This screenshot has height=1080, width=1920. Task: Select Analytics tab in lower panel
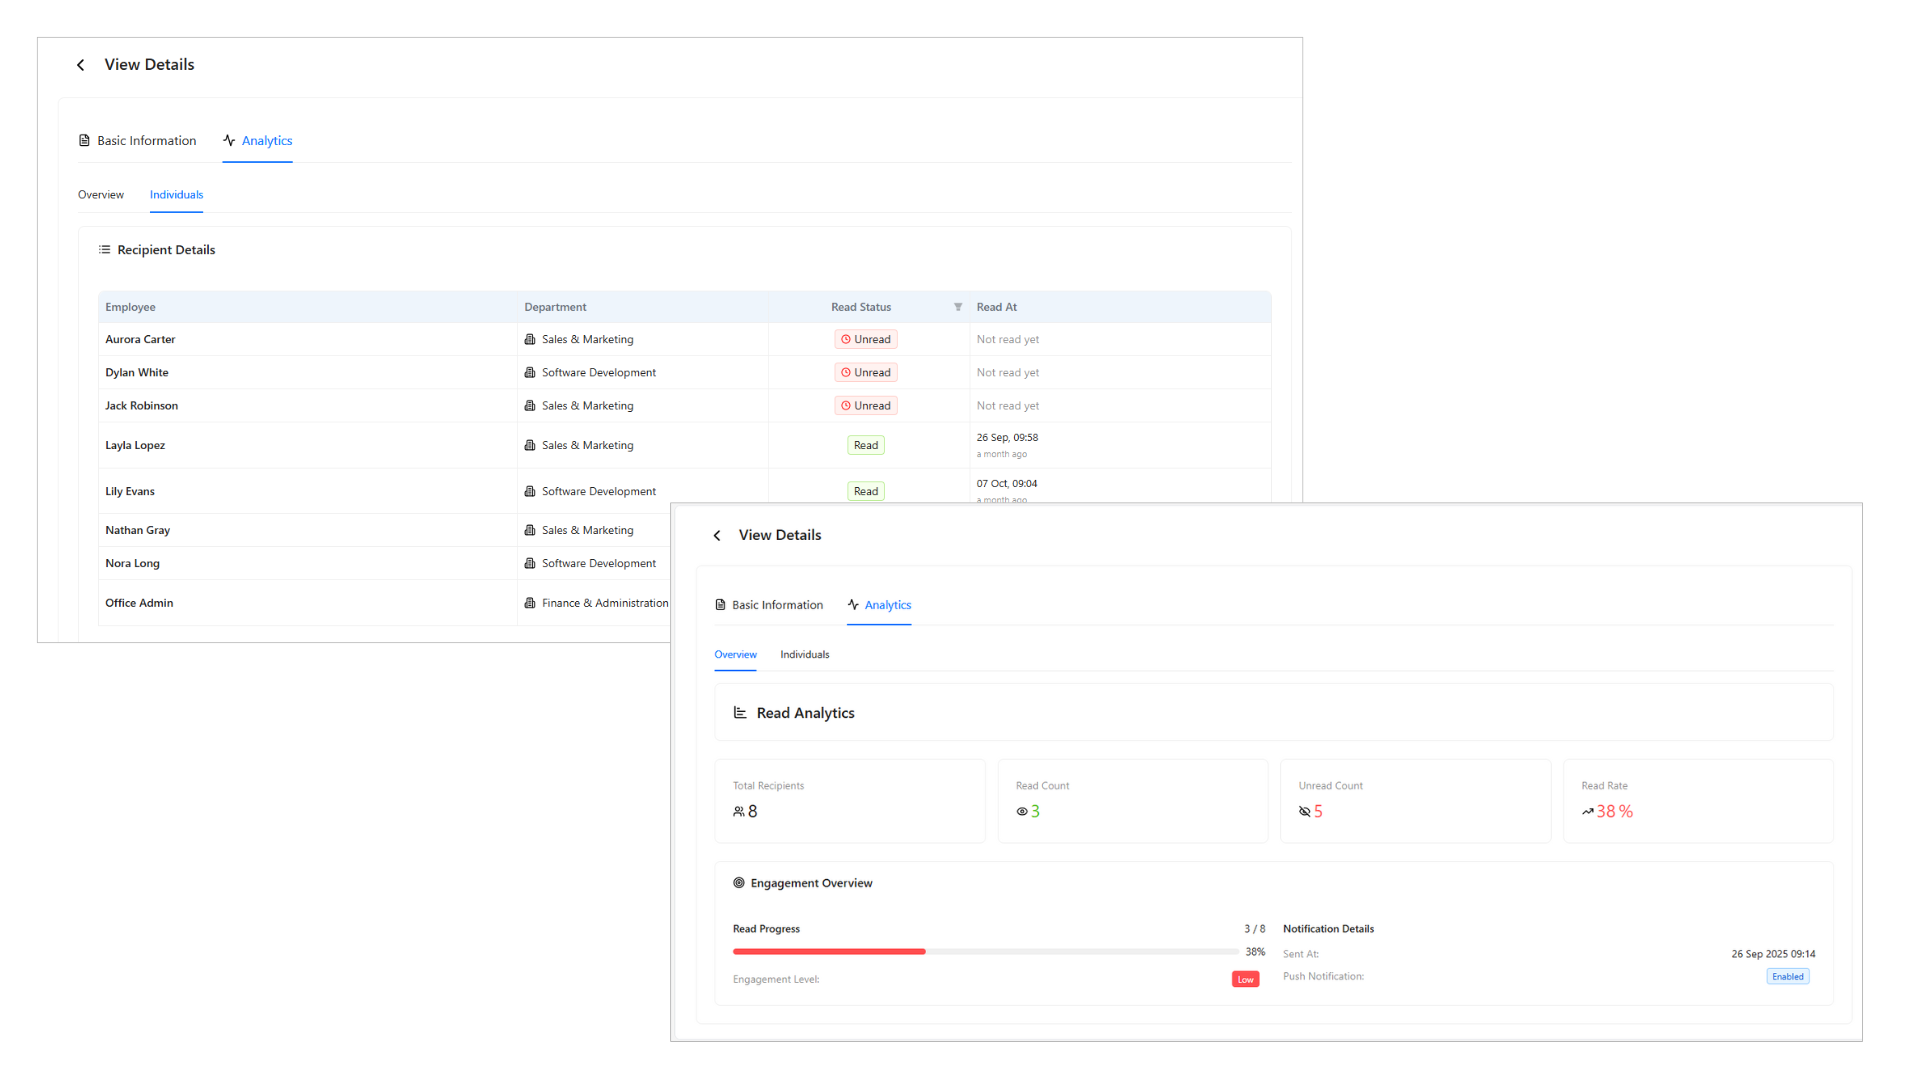coord(879,605)
